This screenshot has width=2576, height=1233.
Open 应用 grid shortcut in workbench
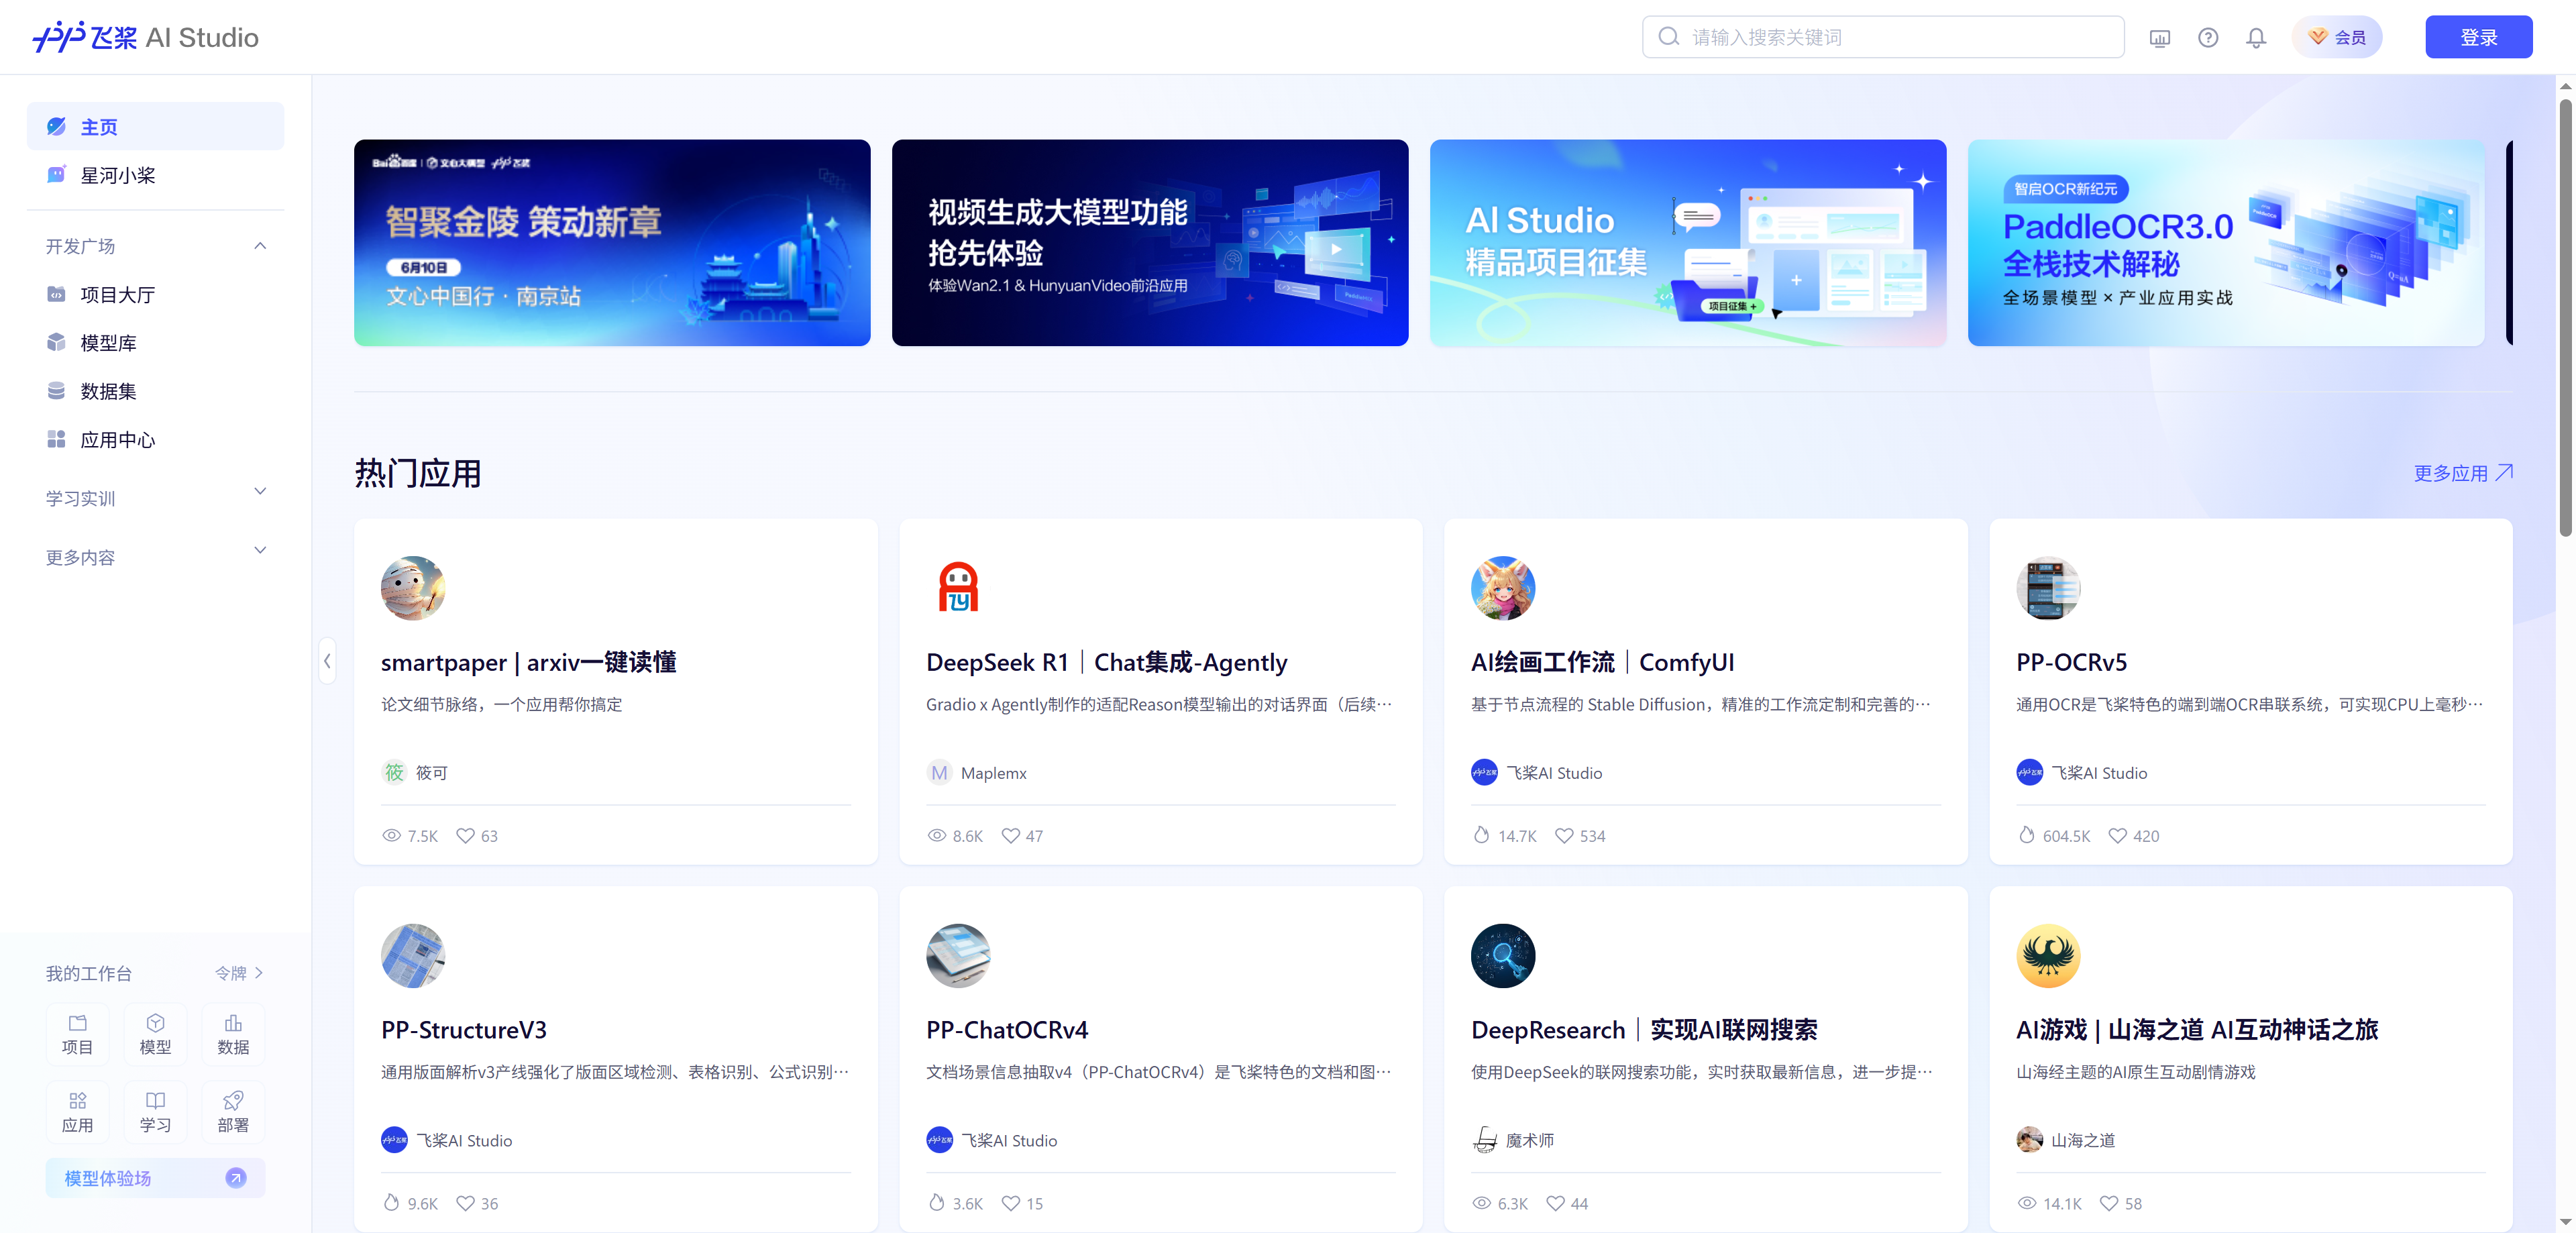pos(77,1111)
